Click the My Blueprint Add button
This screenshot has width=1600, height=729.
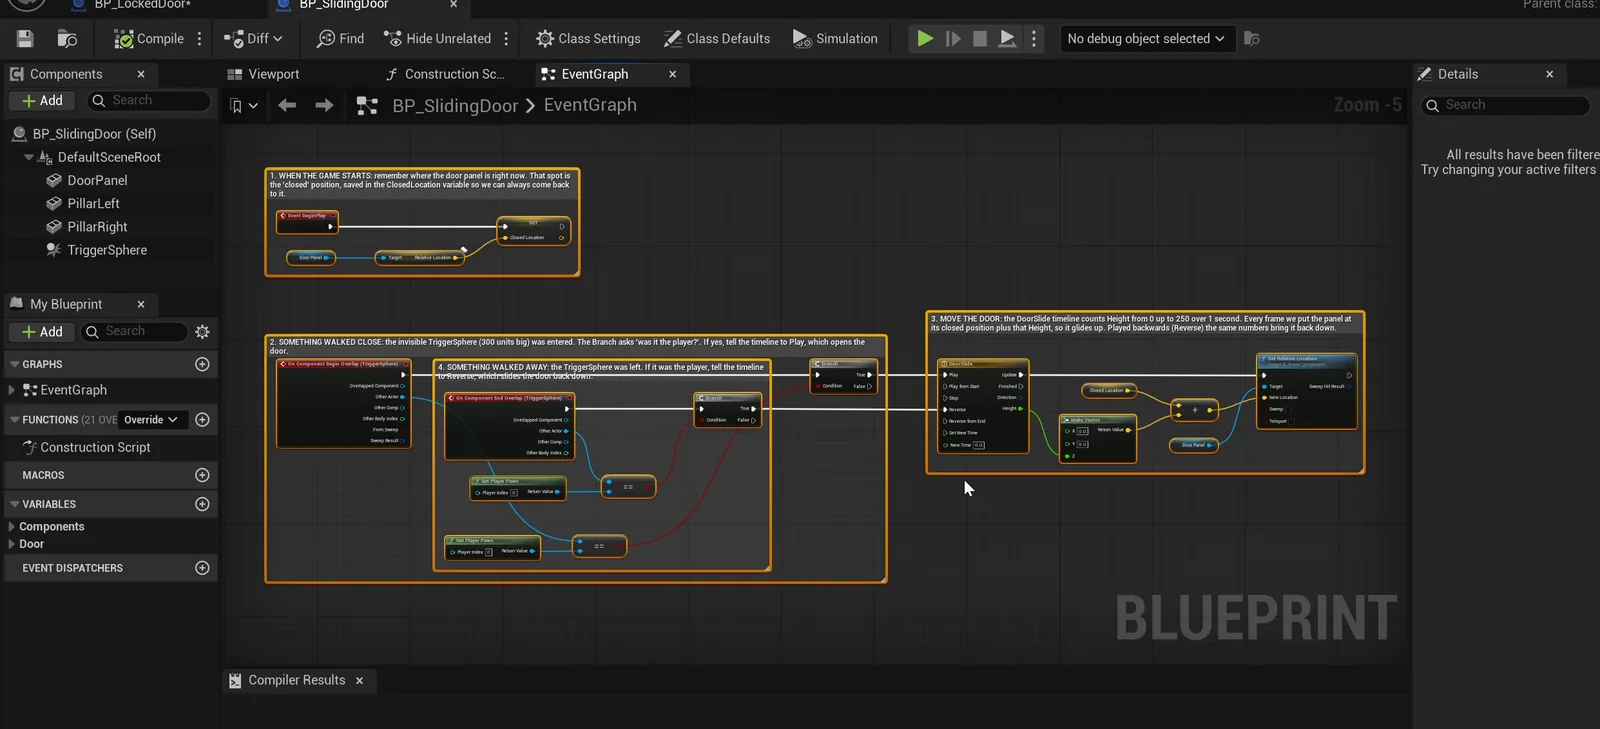point(43,332)
